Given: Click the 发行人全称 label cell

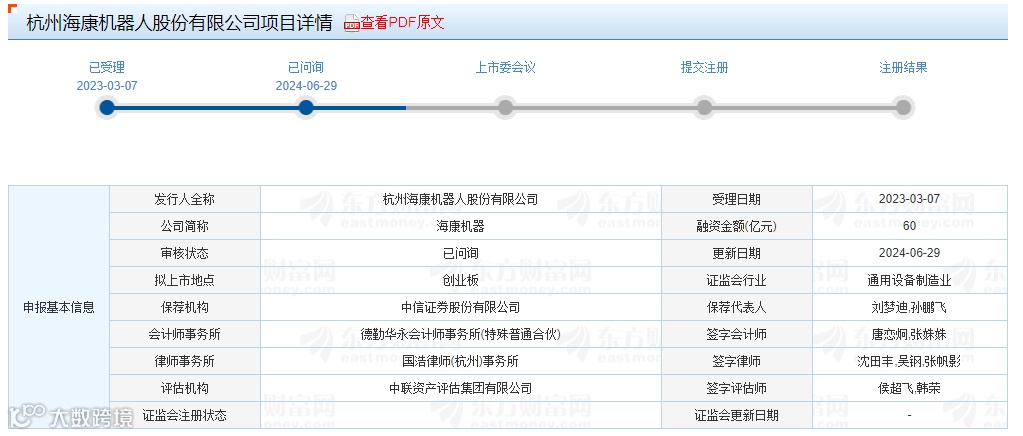Looking at the screenshot, I should pos(185,199).
